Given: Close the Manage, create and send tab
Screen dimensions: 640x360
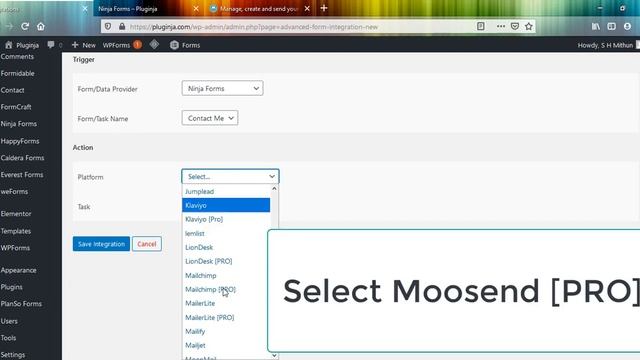Looking at the screenshot, I should coord(307,9).
